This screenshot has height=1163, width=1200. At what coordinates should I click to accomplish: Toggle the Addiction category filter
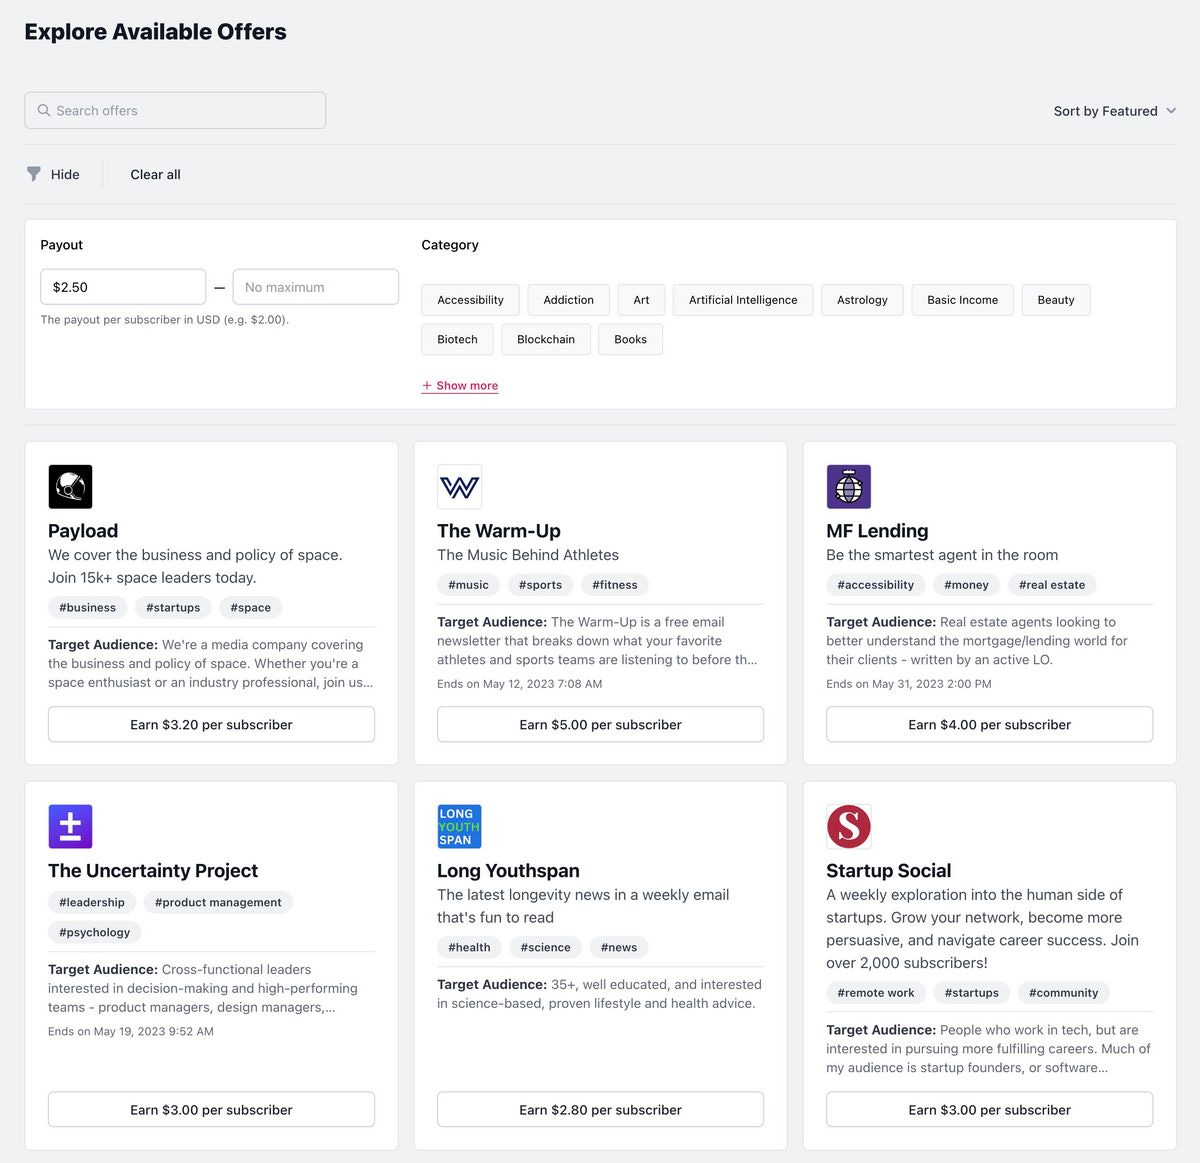pyautogui.click(x=568, y=300)
